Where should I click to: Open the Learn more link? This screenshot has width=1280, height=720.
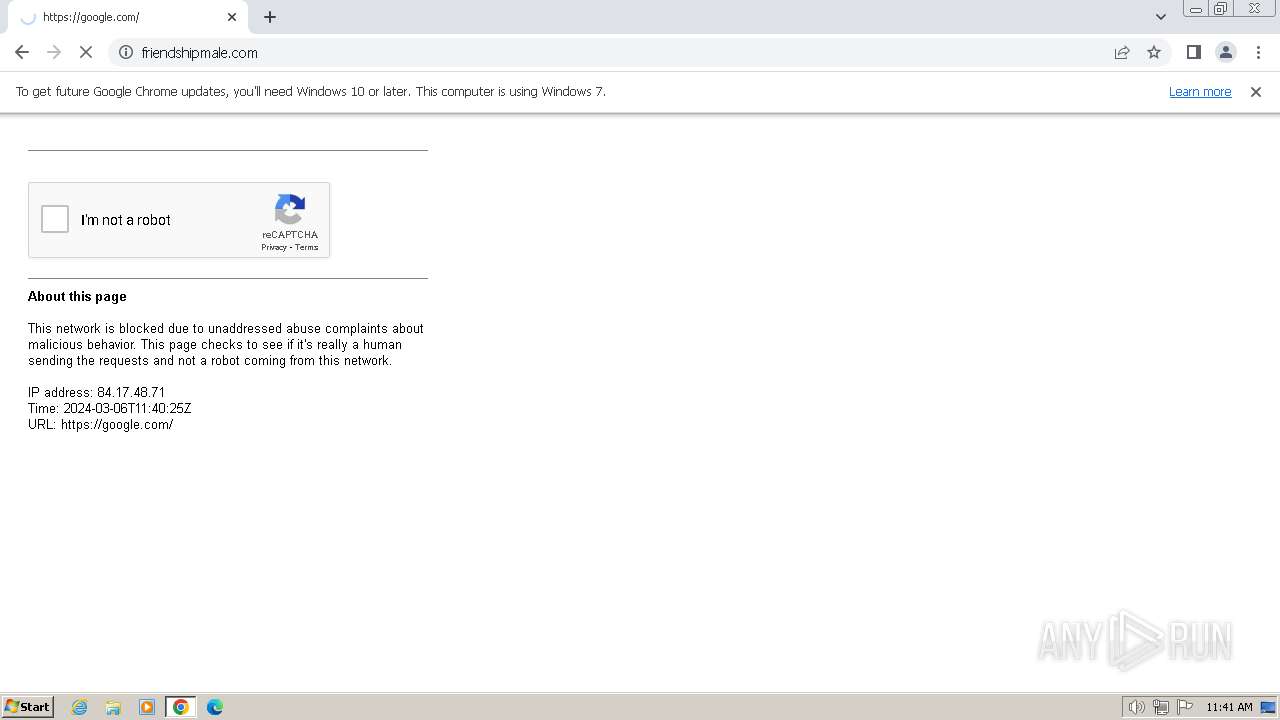click(1200, 91)
